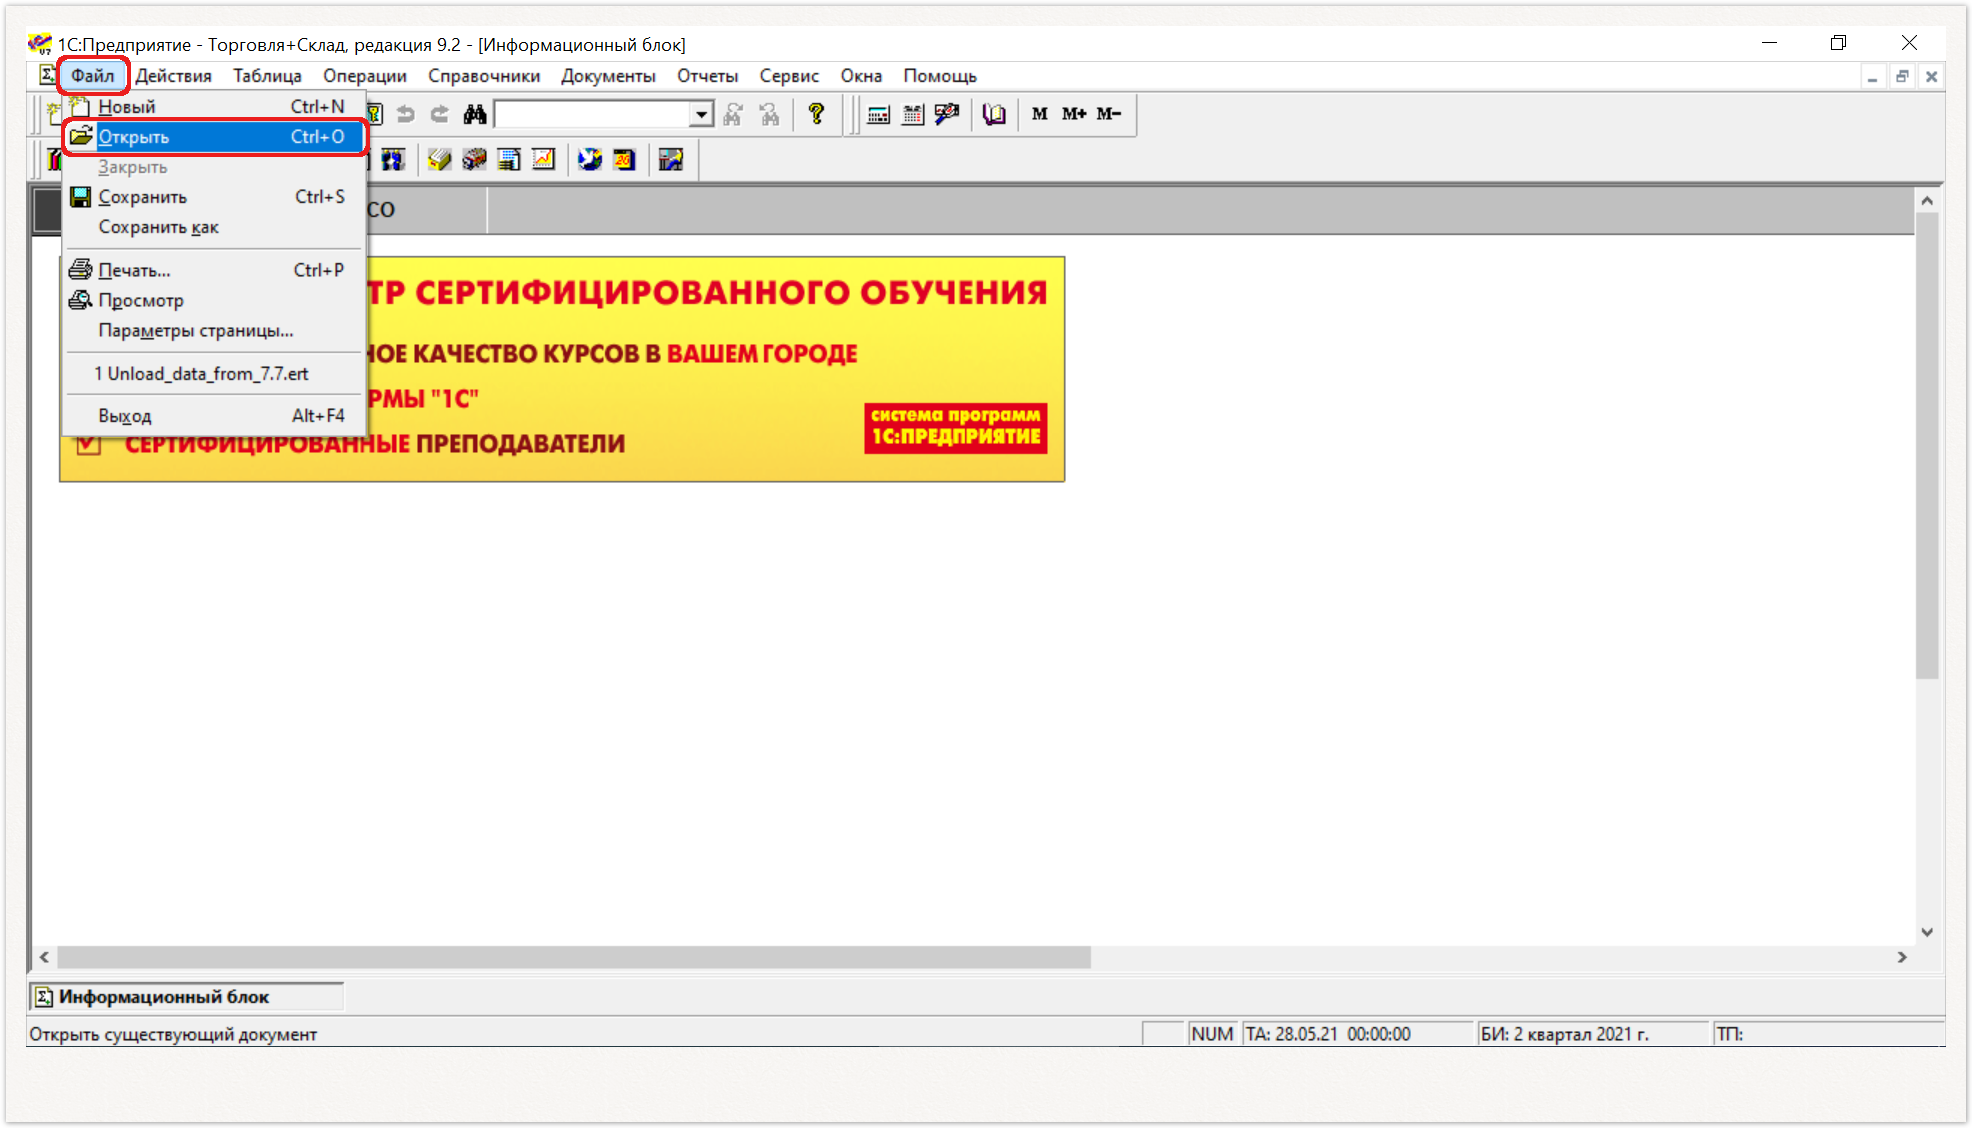This screenshot has width=1972, height=1128.
Task: Click the key icon in toolbar
Action: 374,114
